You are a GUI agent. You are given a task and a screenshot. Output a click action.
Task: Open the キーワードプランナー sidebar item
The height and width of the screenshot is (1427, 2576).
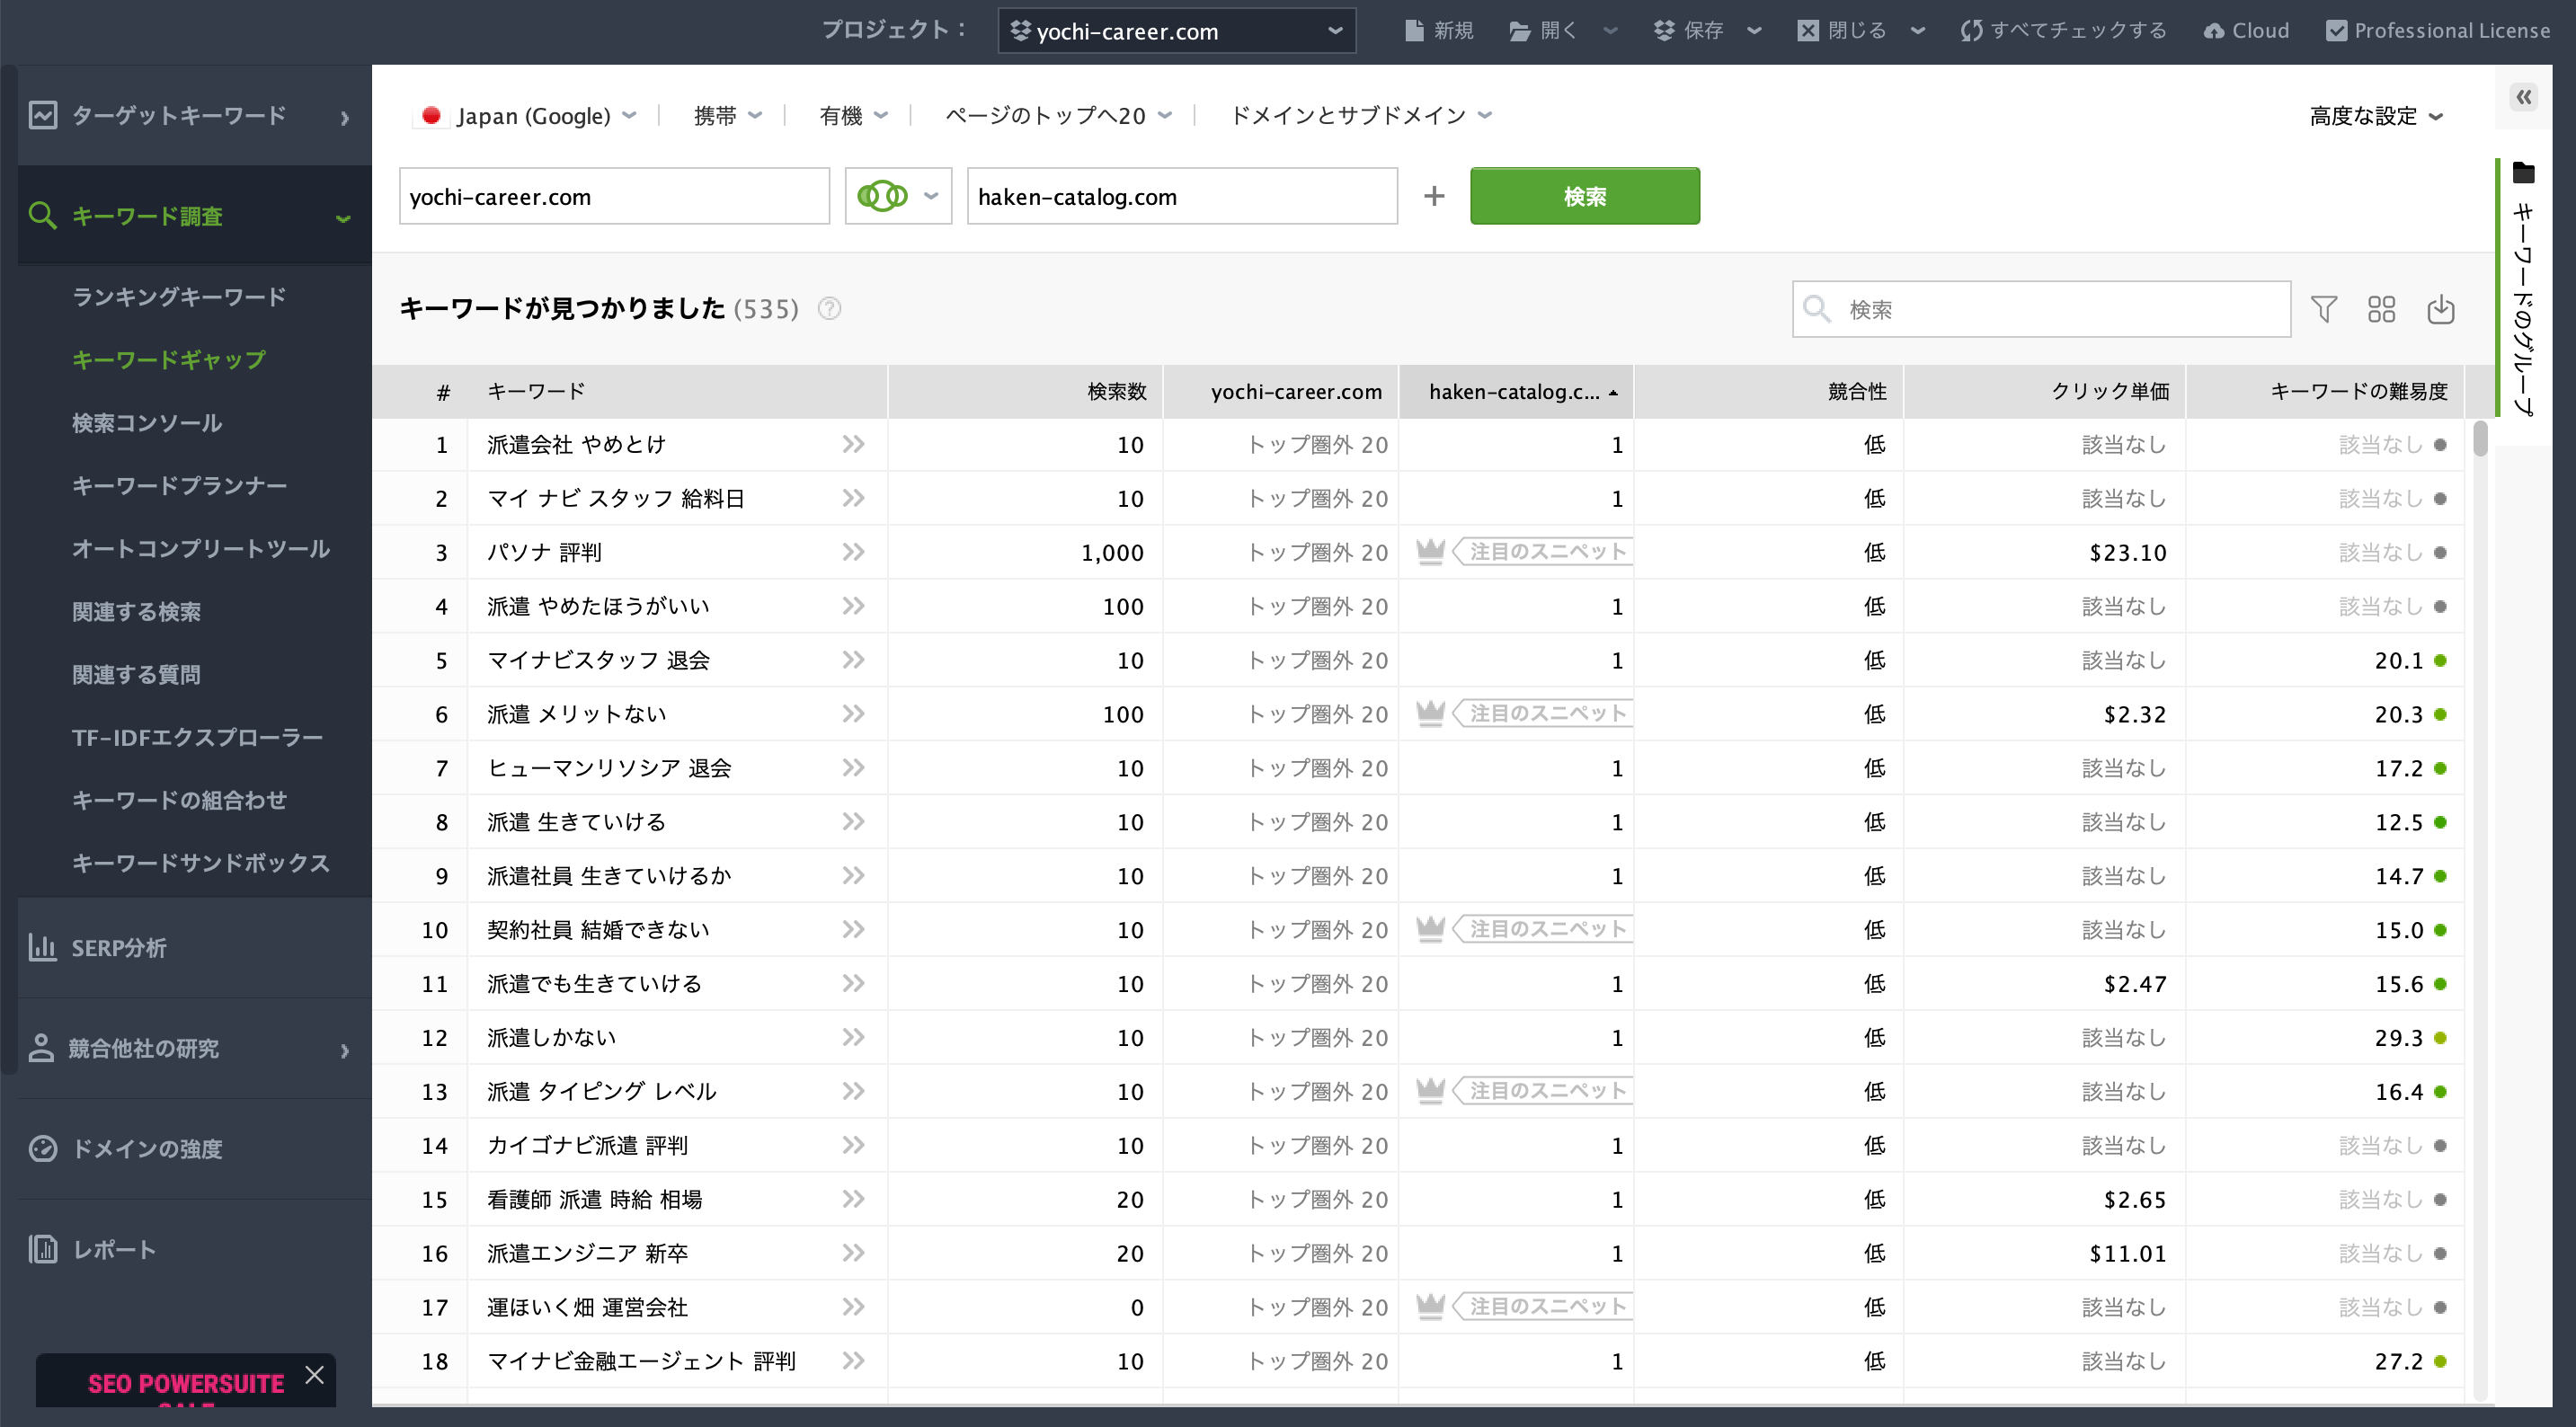click(x=179, y=486)
